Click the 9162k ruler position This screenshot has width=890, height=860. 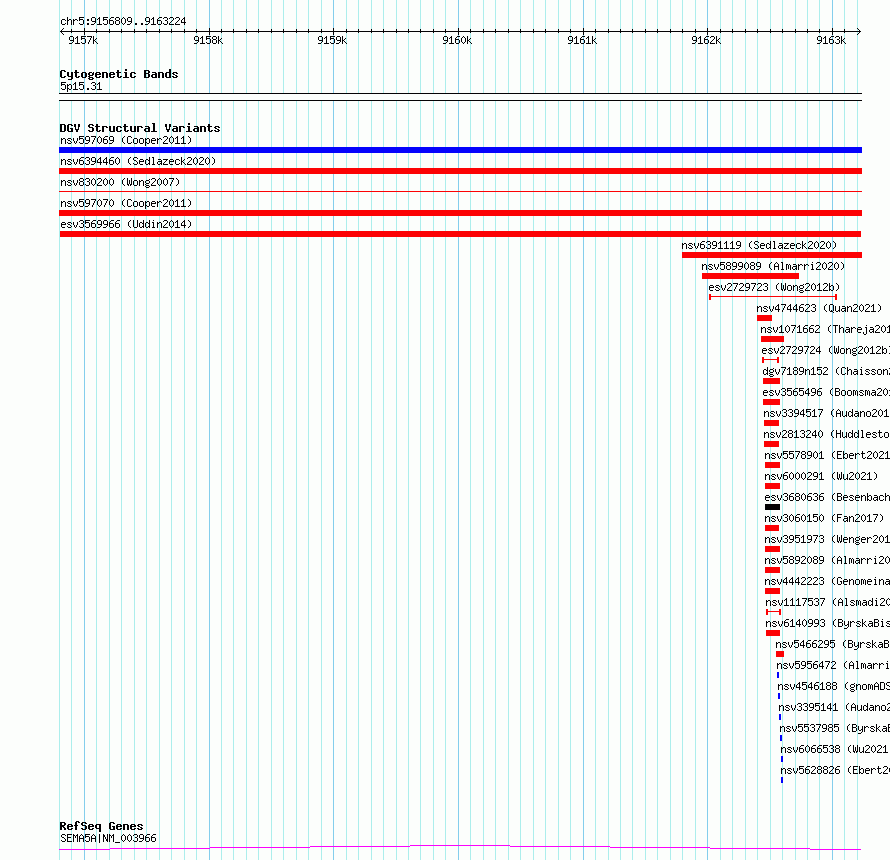point(706,40)
